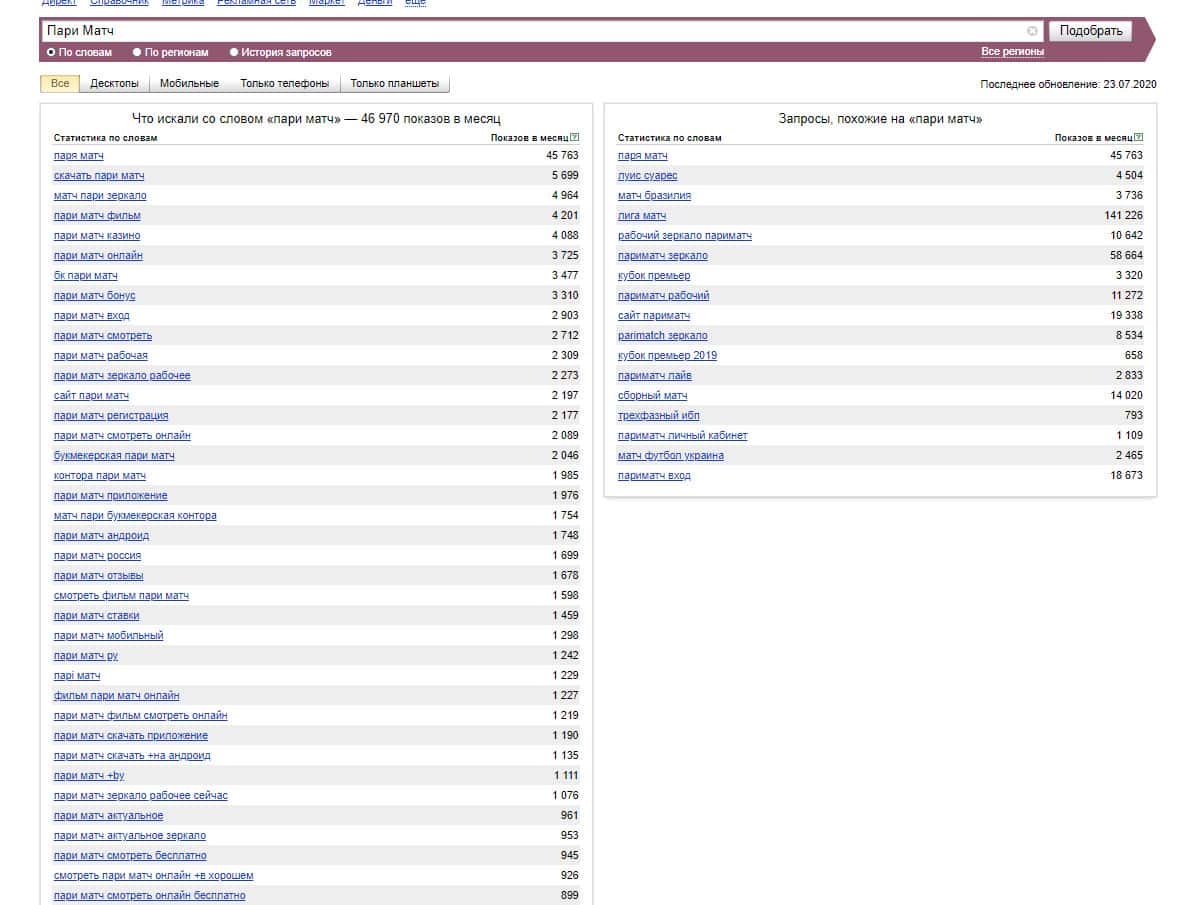
Task: Switch to the "Мобильные" tab
Action: 189,84
